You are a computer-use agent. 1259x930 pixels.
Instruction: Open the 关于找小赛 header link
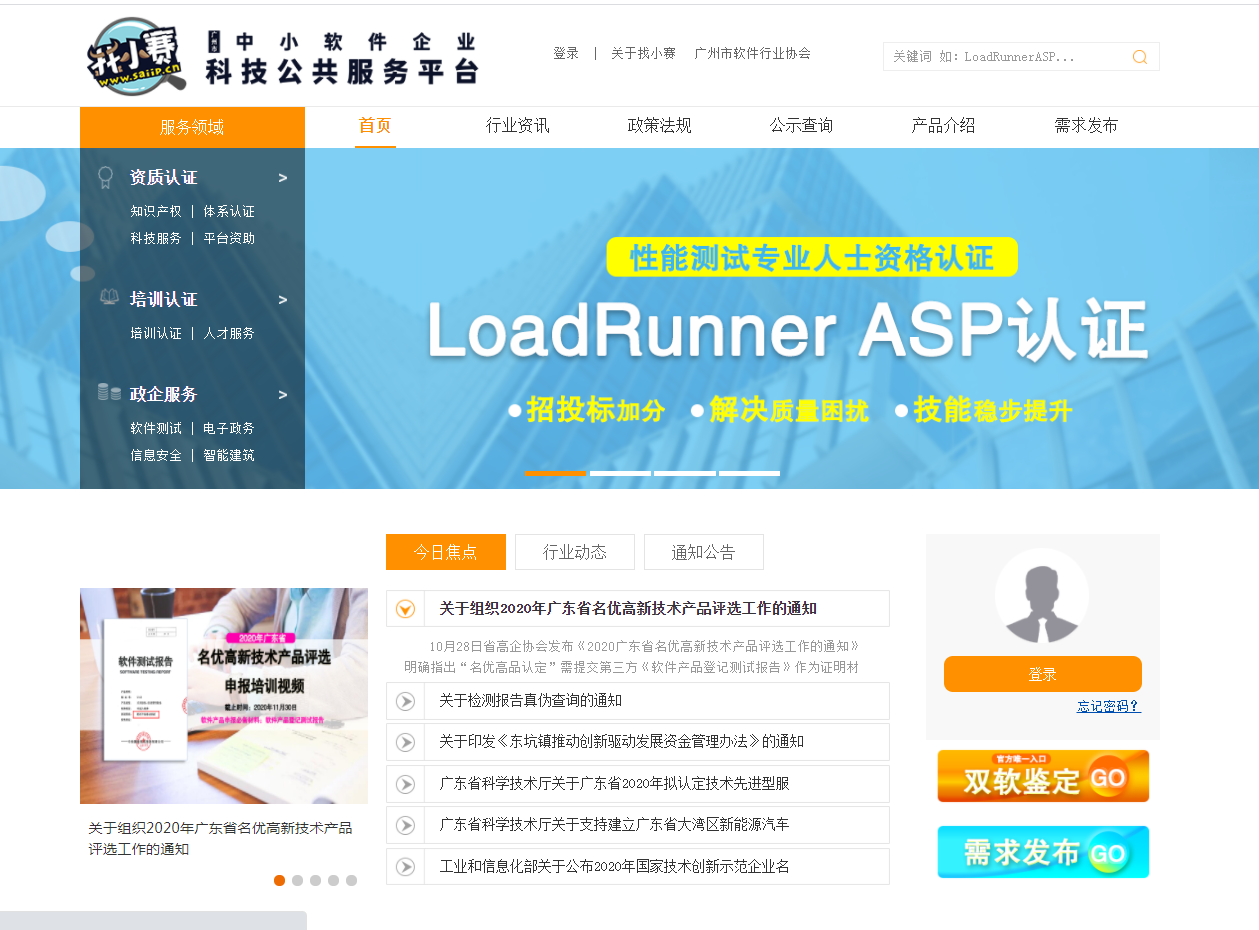pos(643,54)
